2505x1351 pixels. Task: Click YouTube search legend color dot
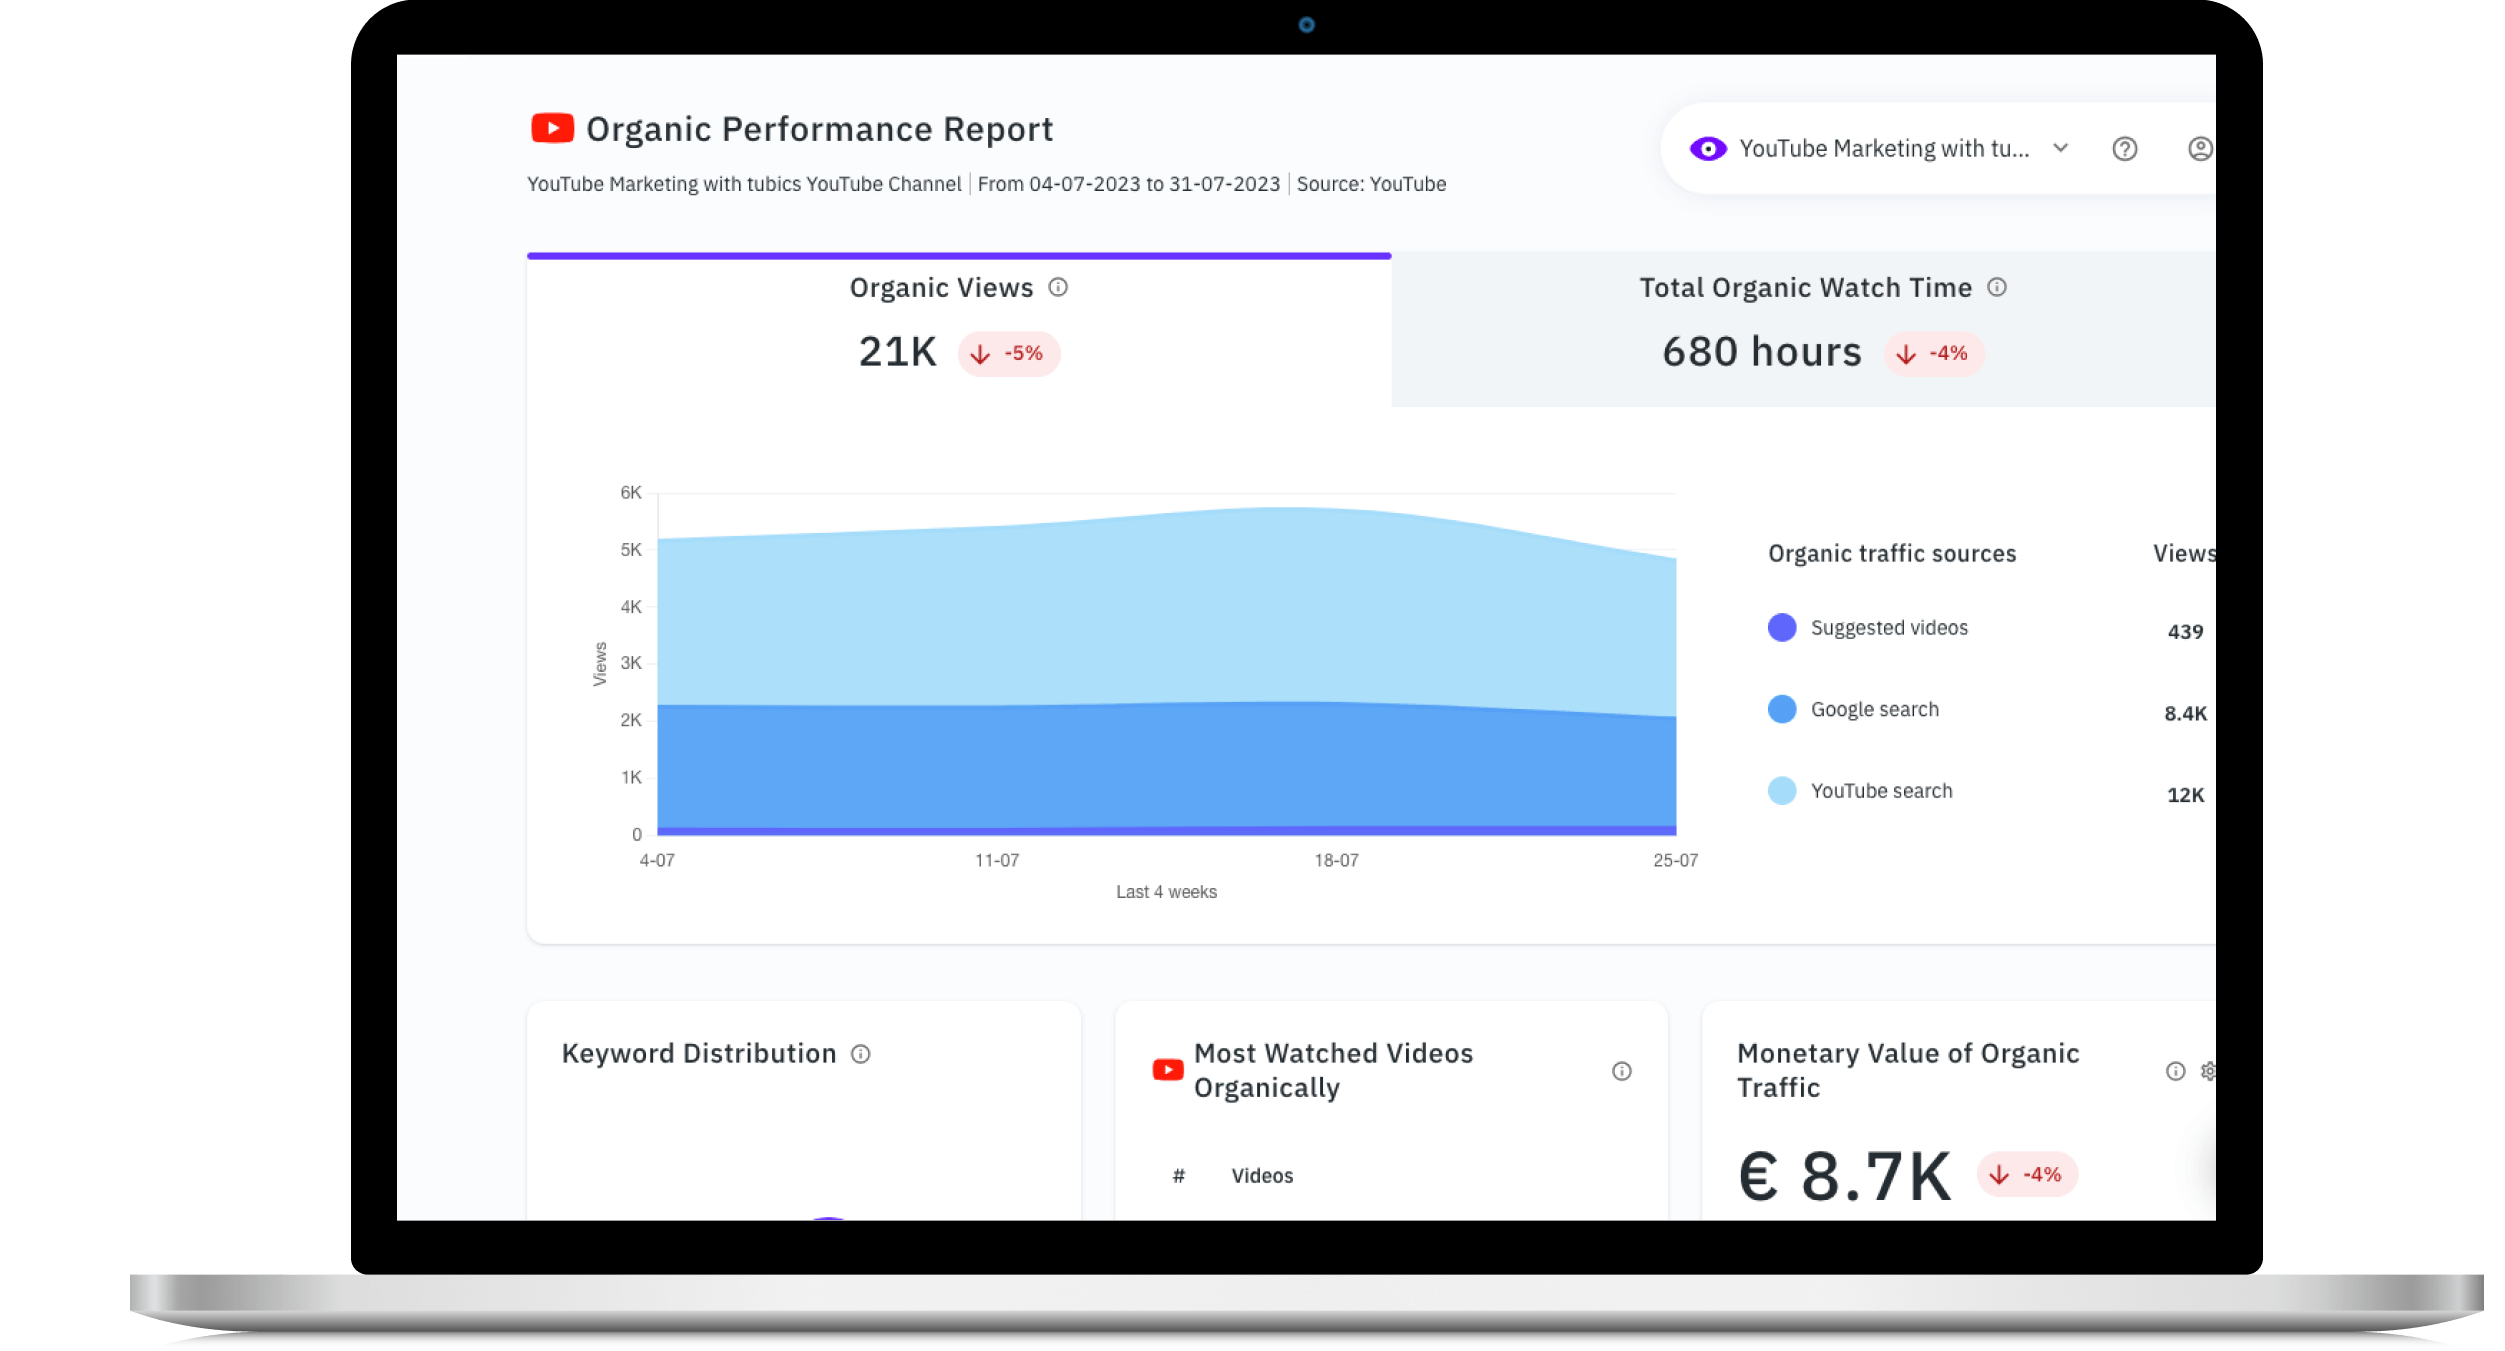[1782, 791]
